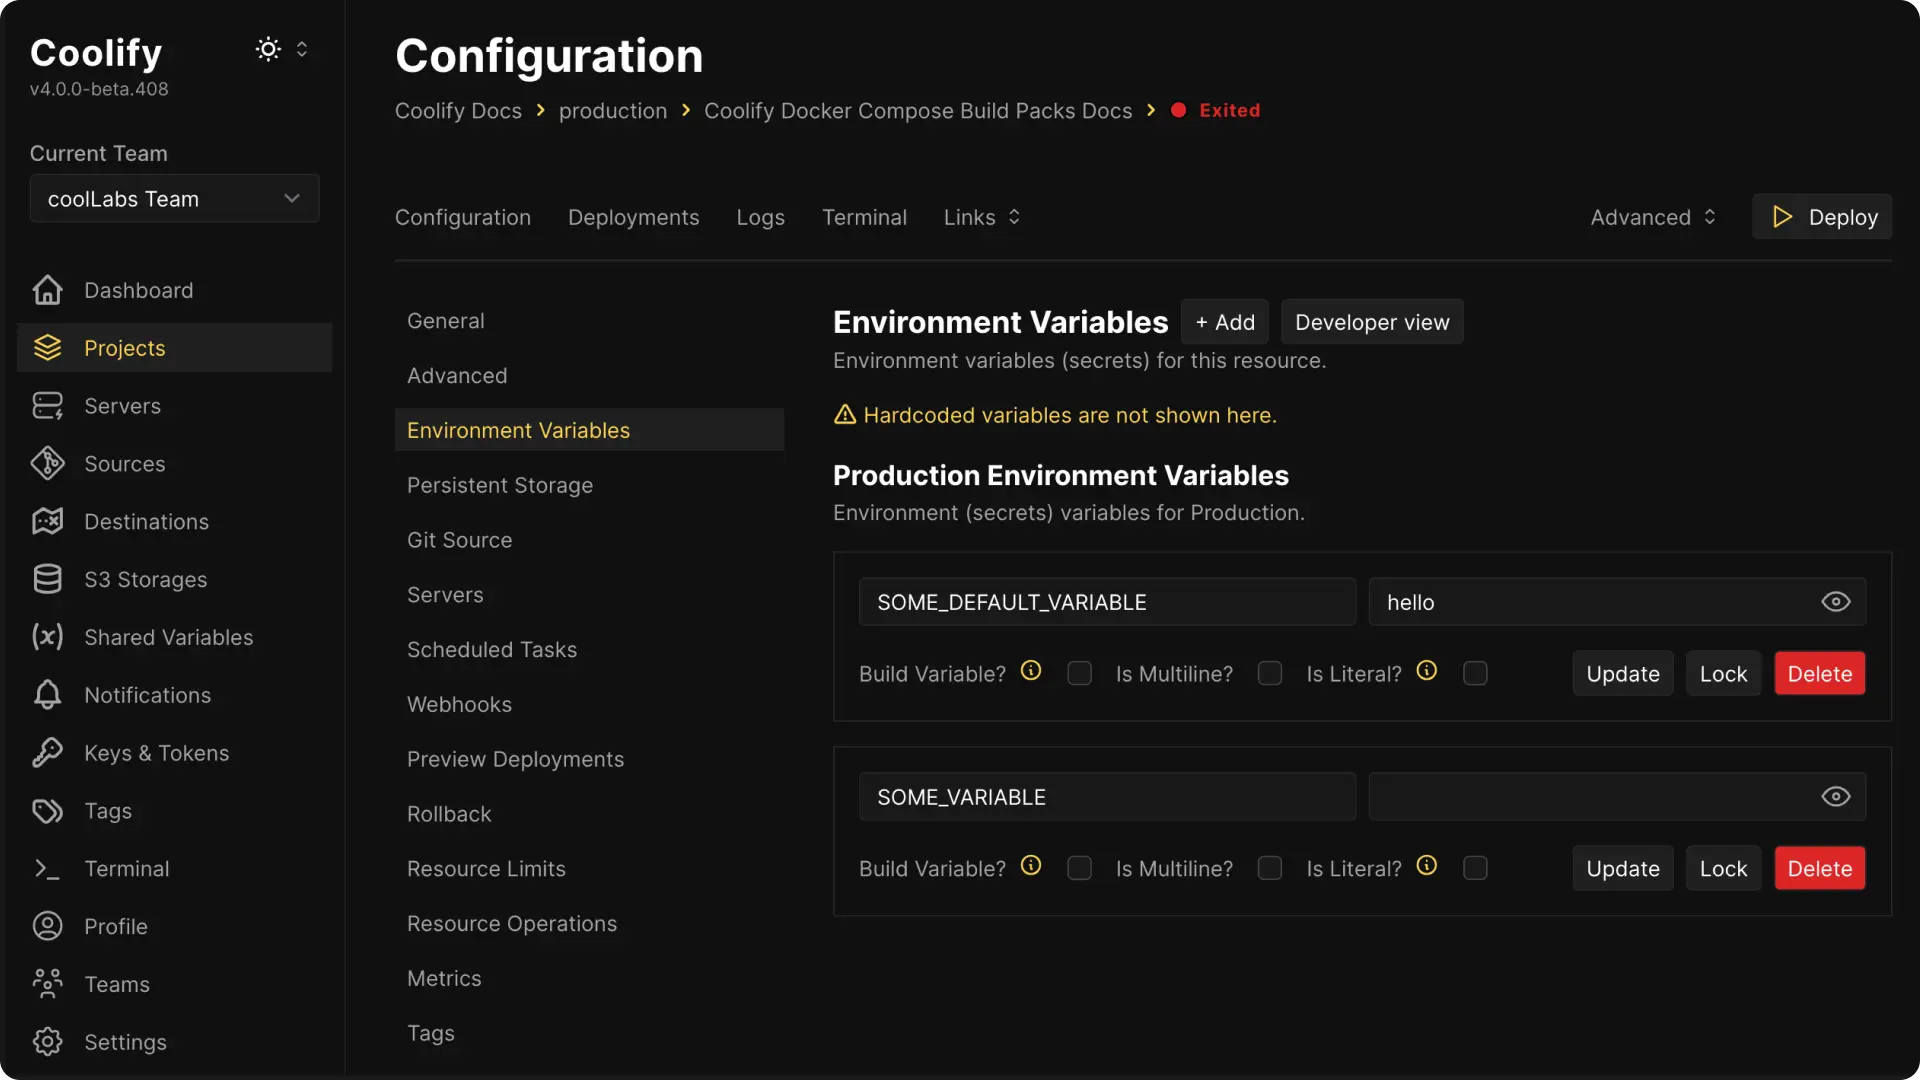1920x1080 pixels.
Task: Click the Servers icon in sidebar
Action: pyautogui.click(x=47, y=406)
